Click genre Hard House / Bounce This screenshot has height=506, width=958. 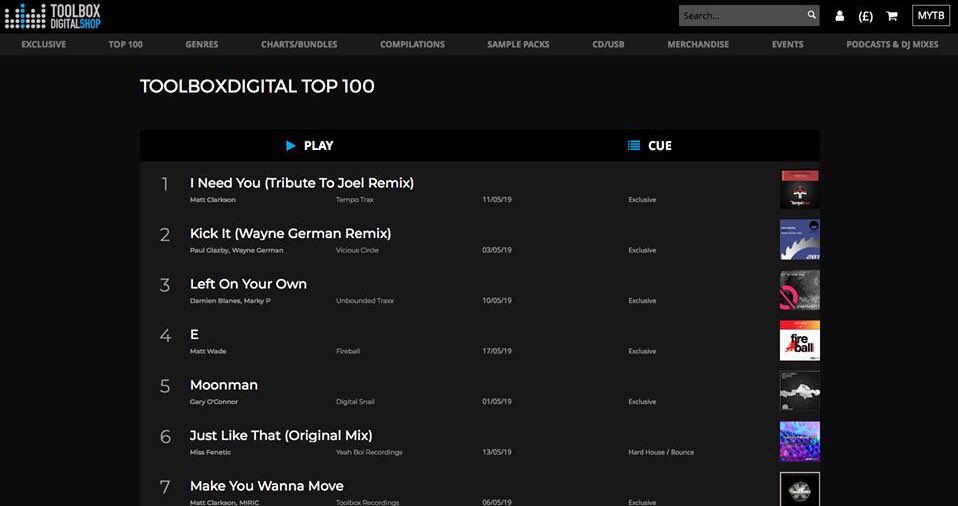661,452
